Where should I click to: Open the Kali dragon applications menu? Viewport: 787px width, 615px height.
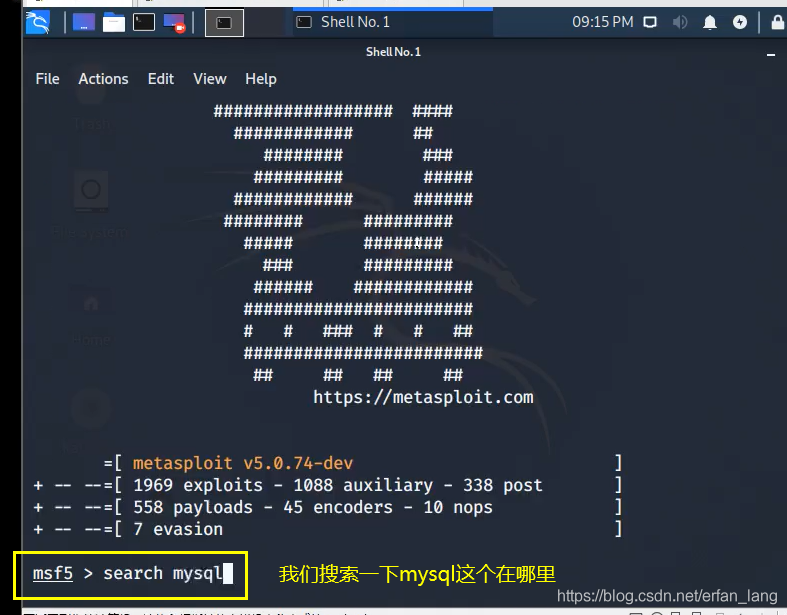coord(38,23)
